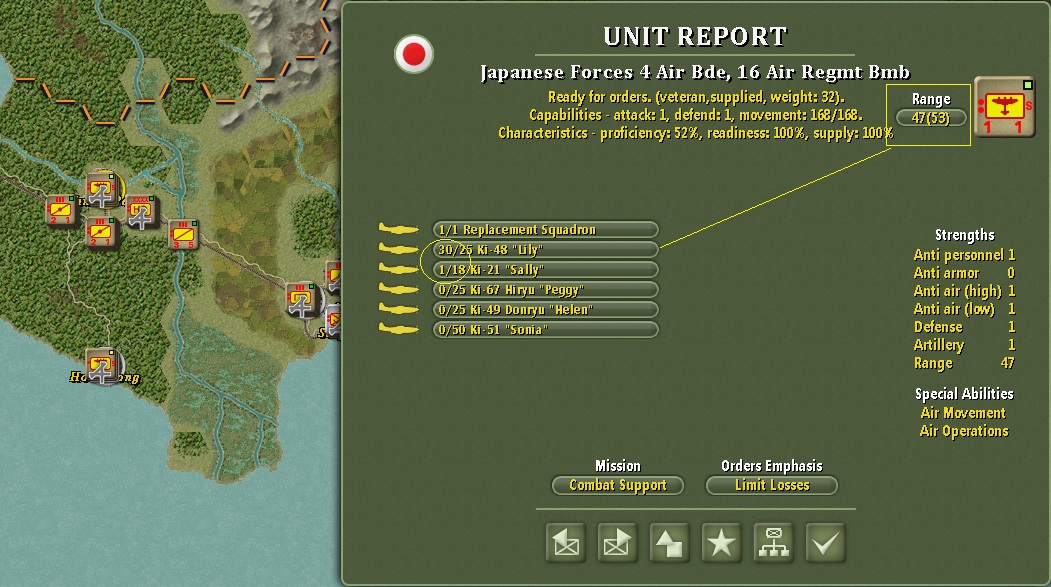Click the Defense strength line
Viewport: 1051px width, 587px height.
coord(964,327)
